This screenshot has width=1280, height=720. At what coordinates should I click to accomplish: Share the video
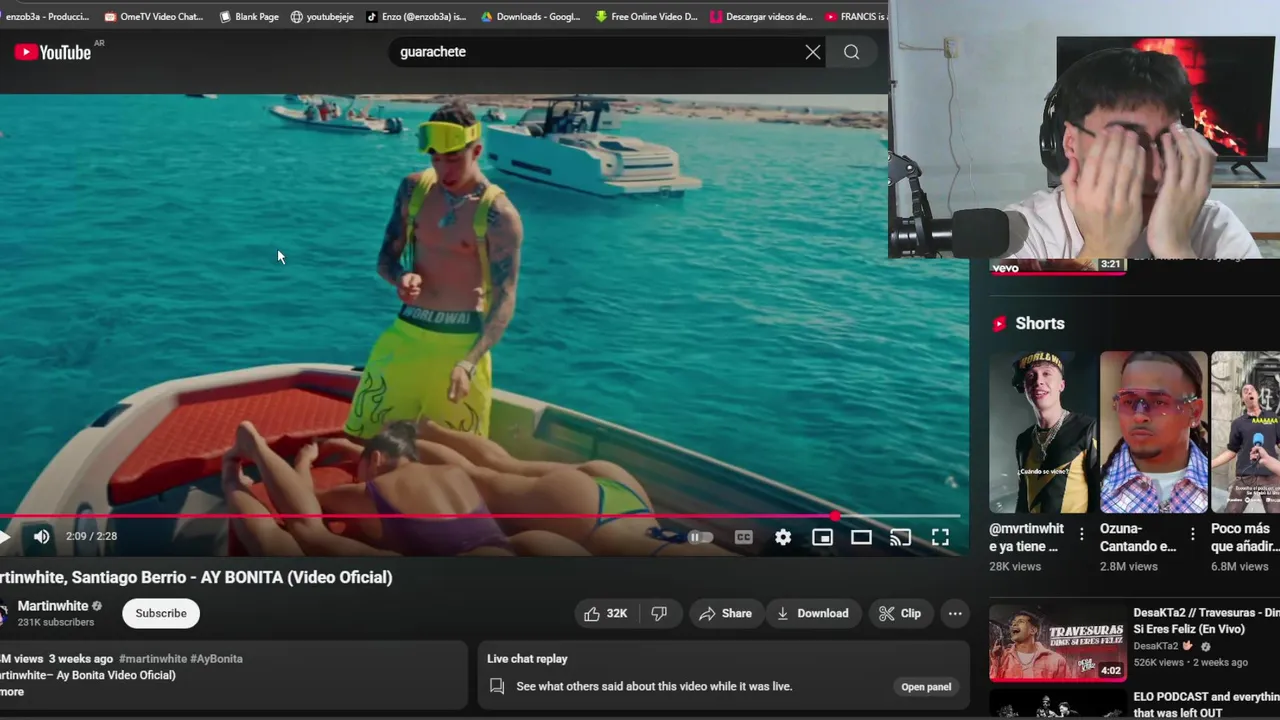click(726, 613)
